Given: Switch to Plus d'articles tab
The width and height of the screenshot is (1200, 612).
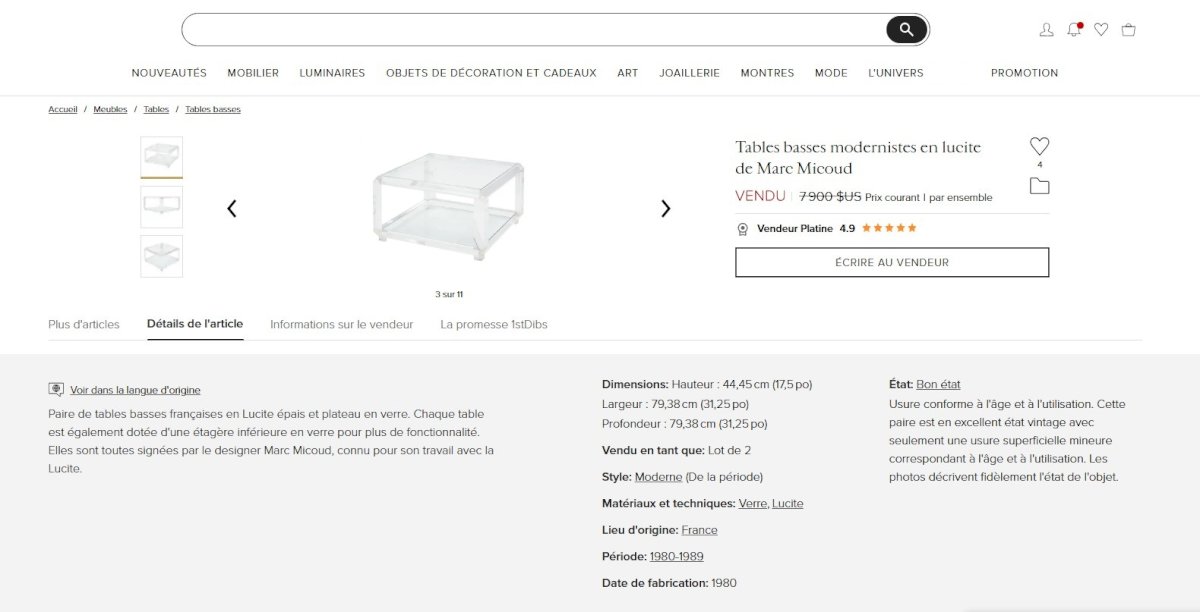Looking at the screenshot, I should pyautogui.click(x=84, y=324).
